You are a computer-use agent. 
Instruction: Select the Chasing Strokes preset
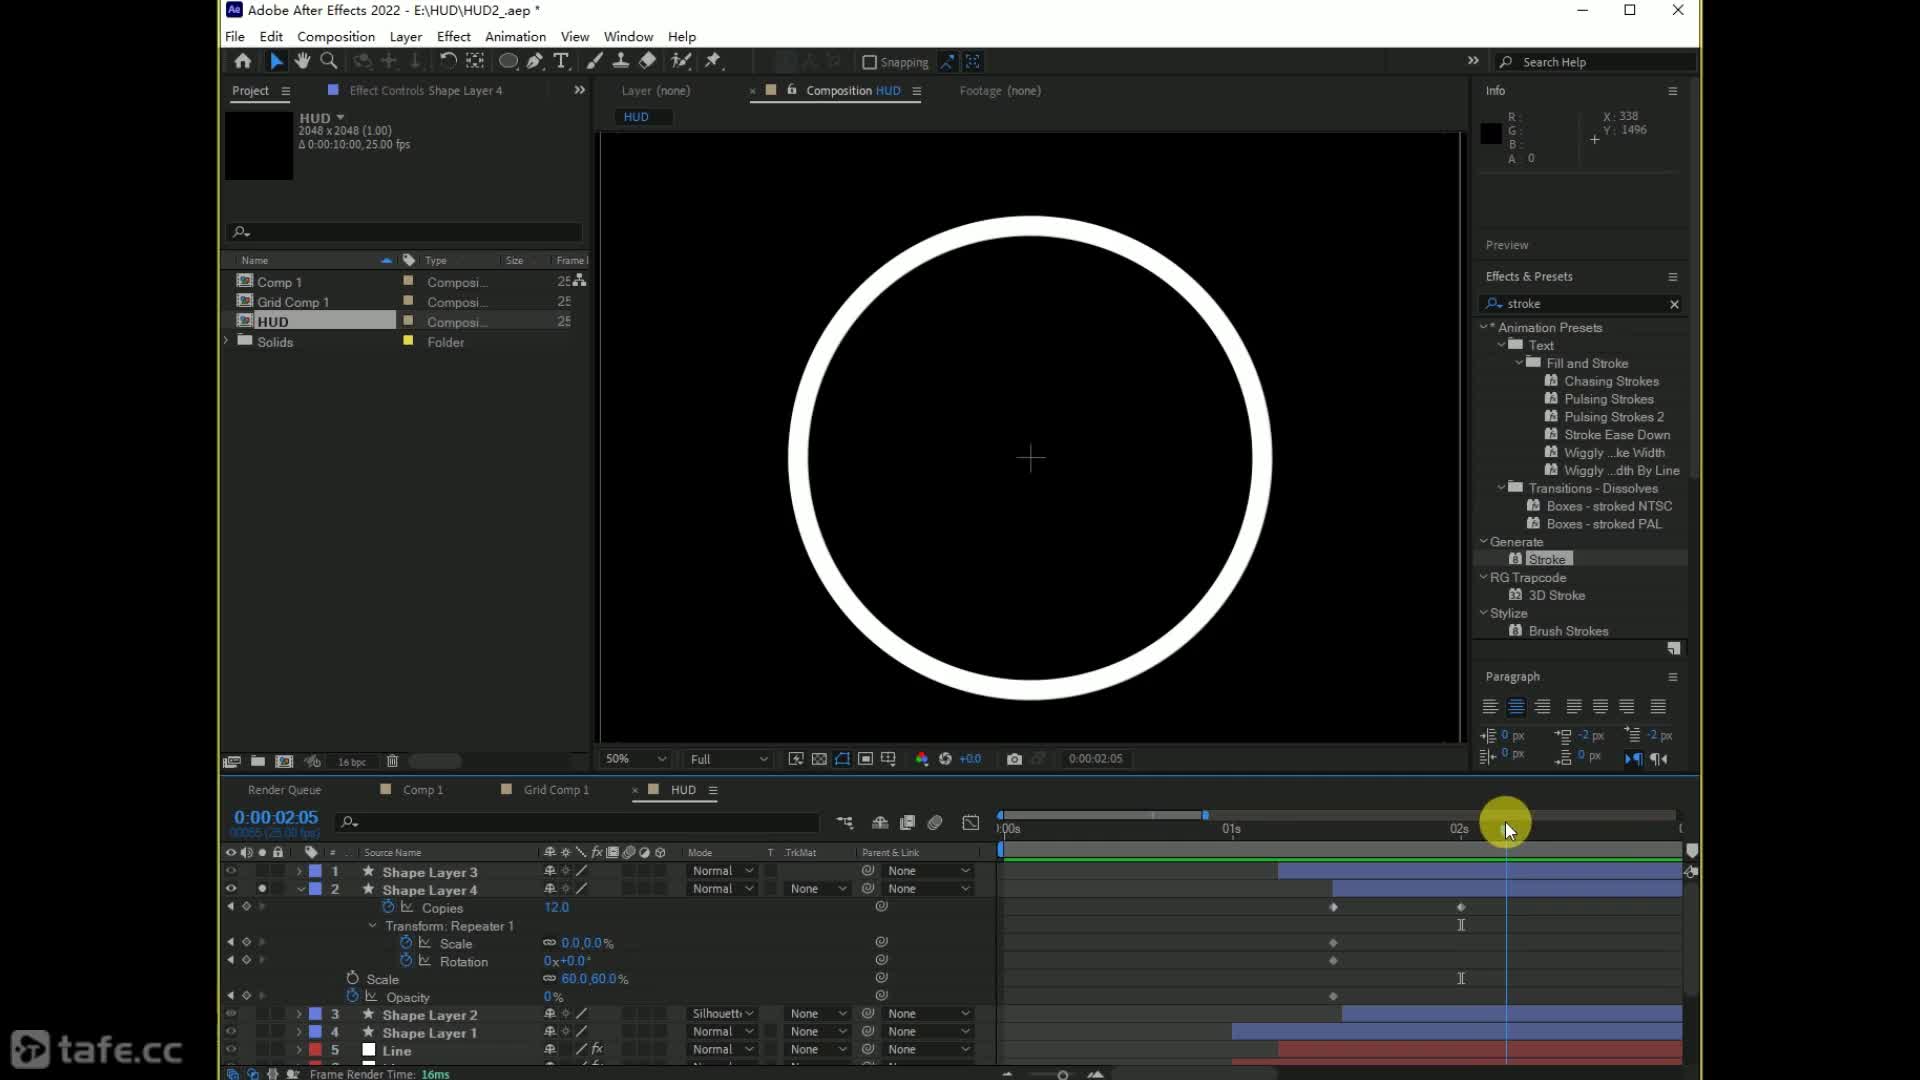click(x=1611, y=381)
